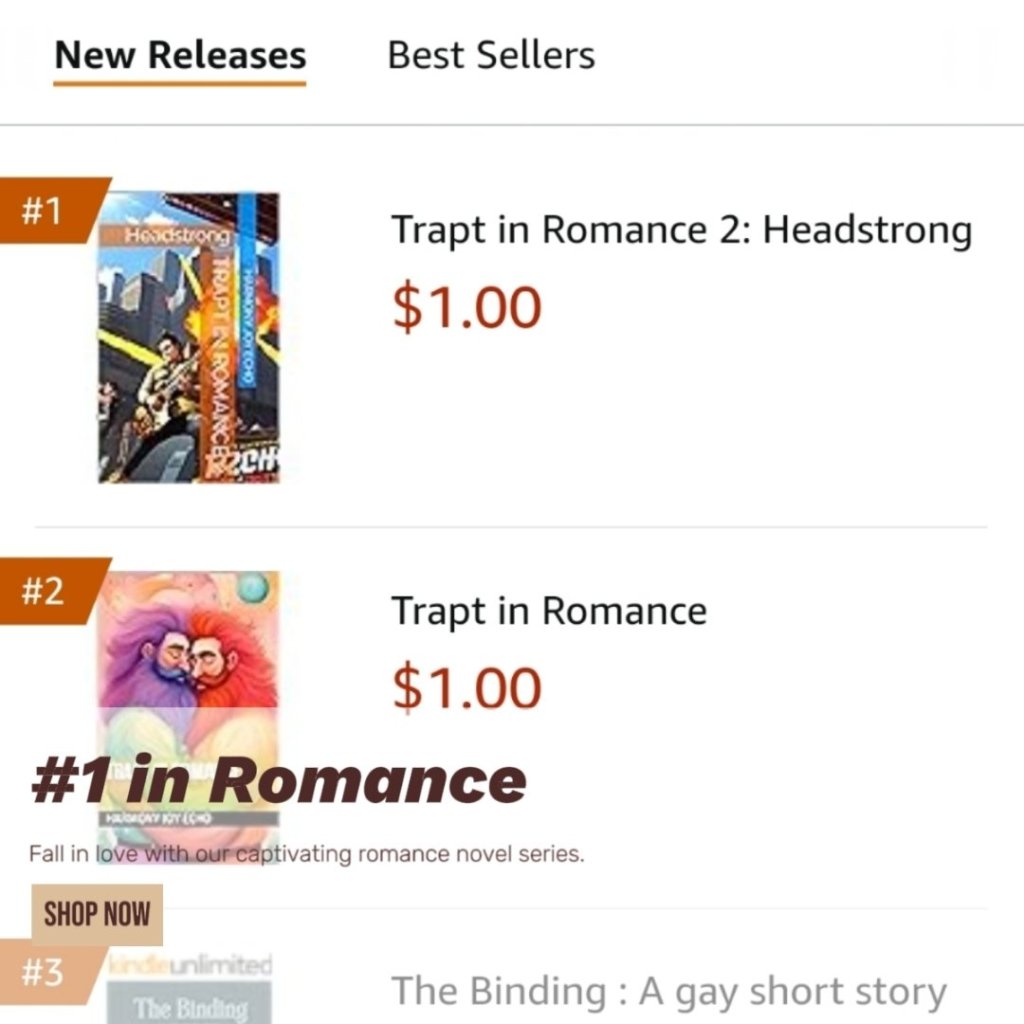
Task: Open the Trapt in Romance title link
Action: (548, 611)
